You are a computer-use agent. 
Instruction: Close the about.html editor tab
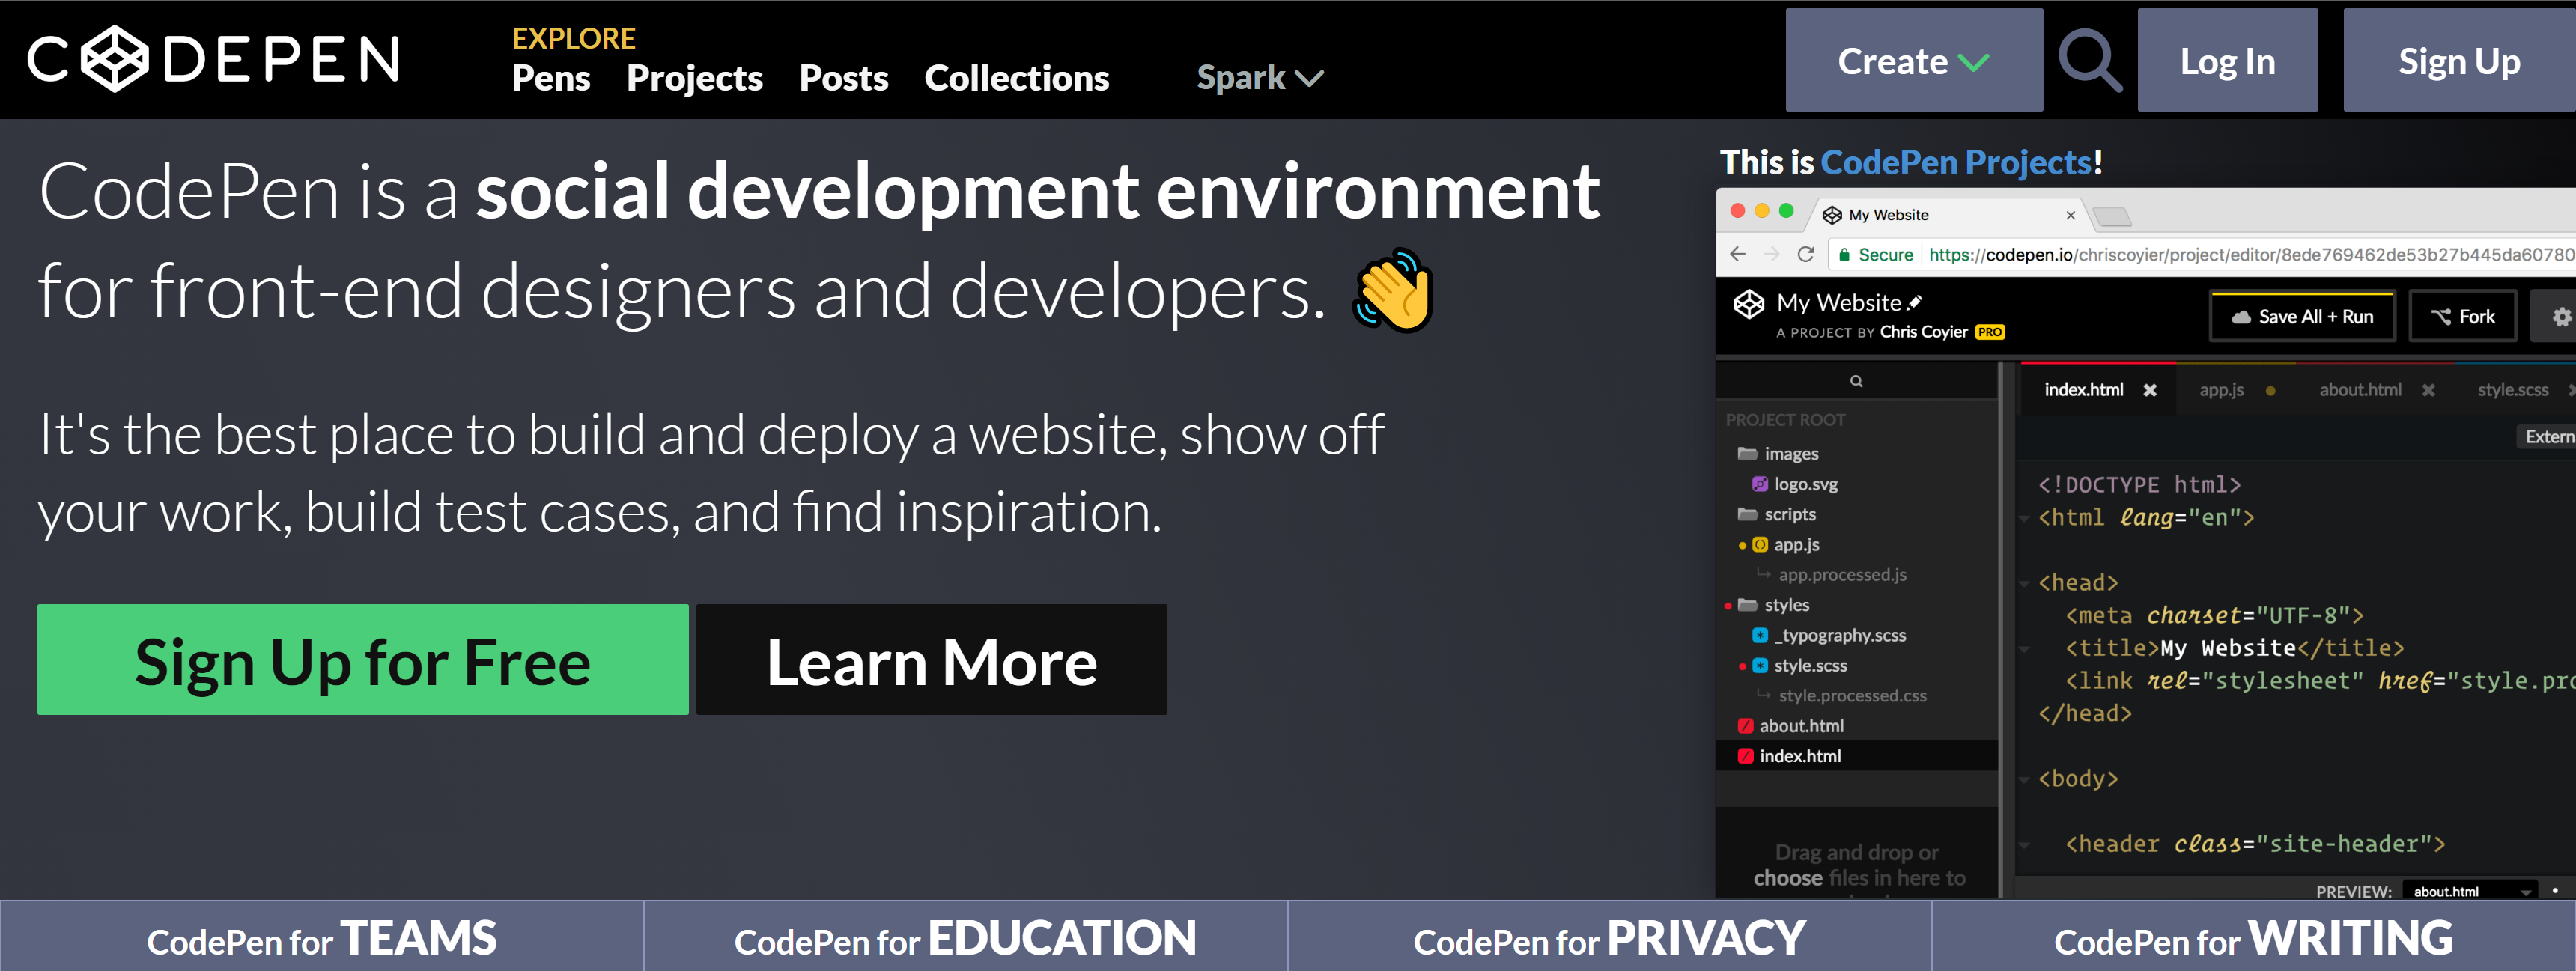(2428, 390)
